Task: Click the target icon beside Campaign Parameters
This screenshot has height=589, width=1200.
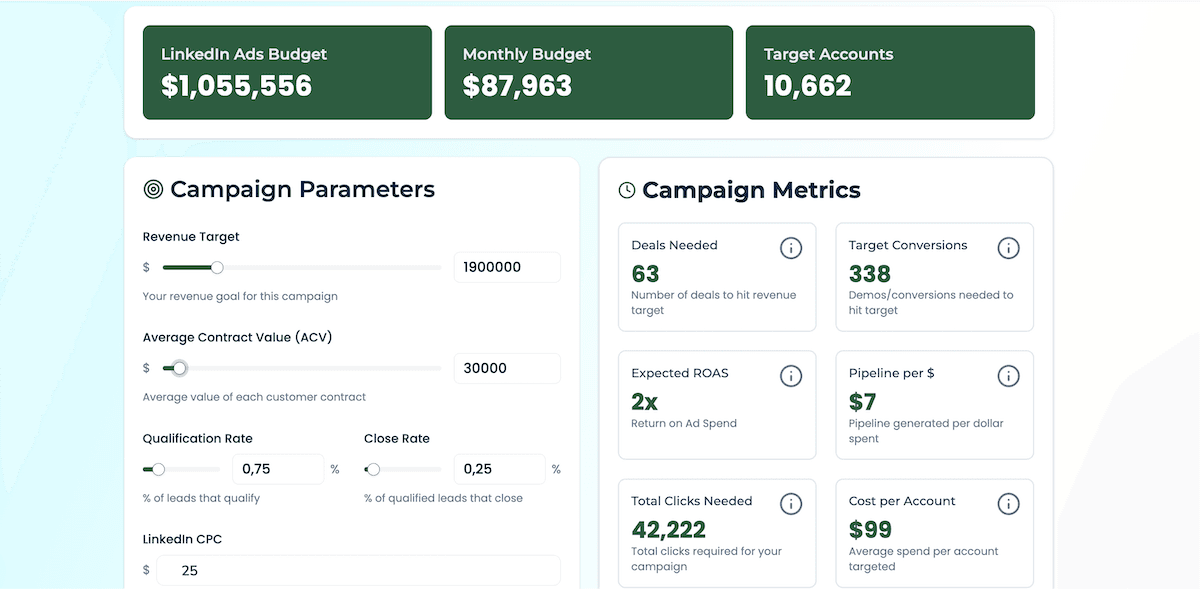Action: coord(152,189)
